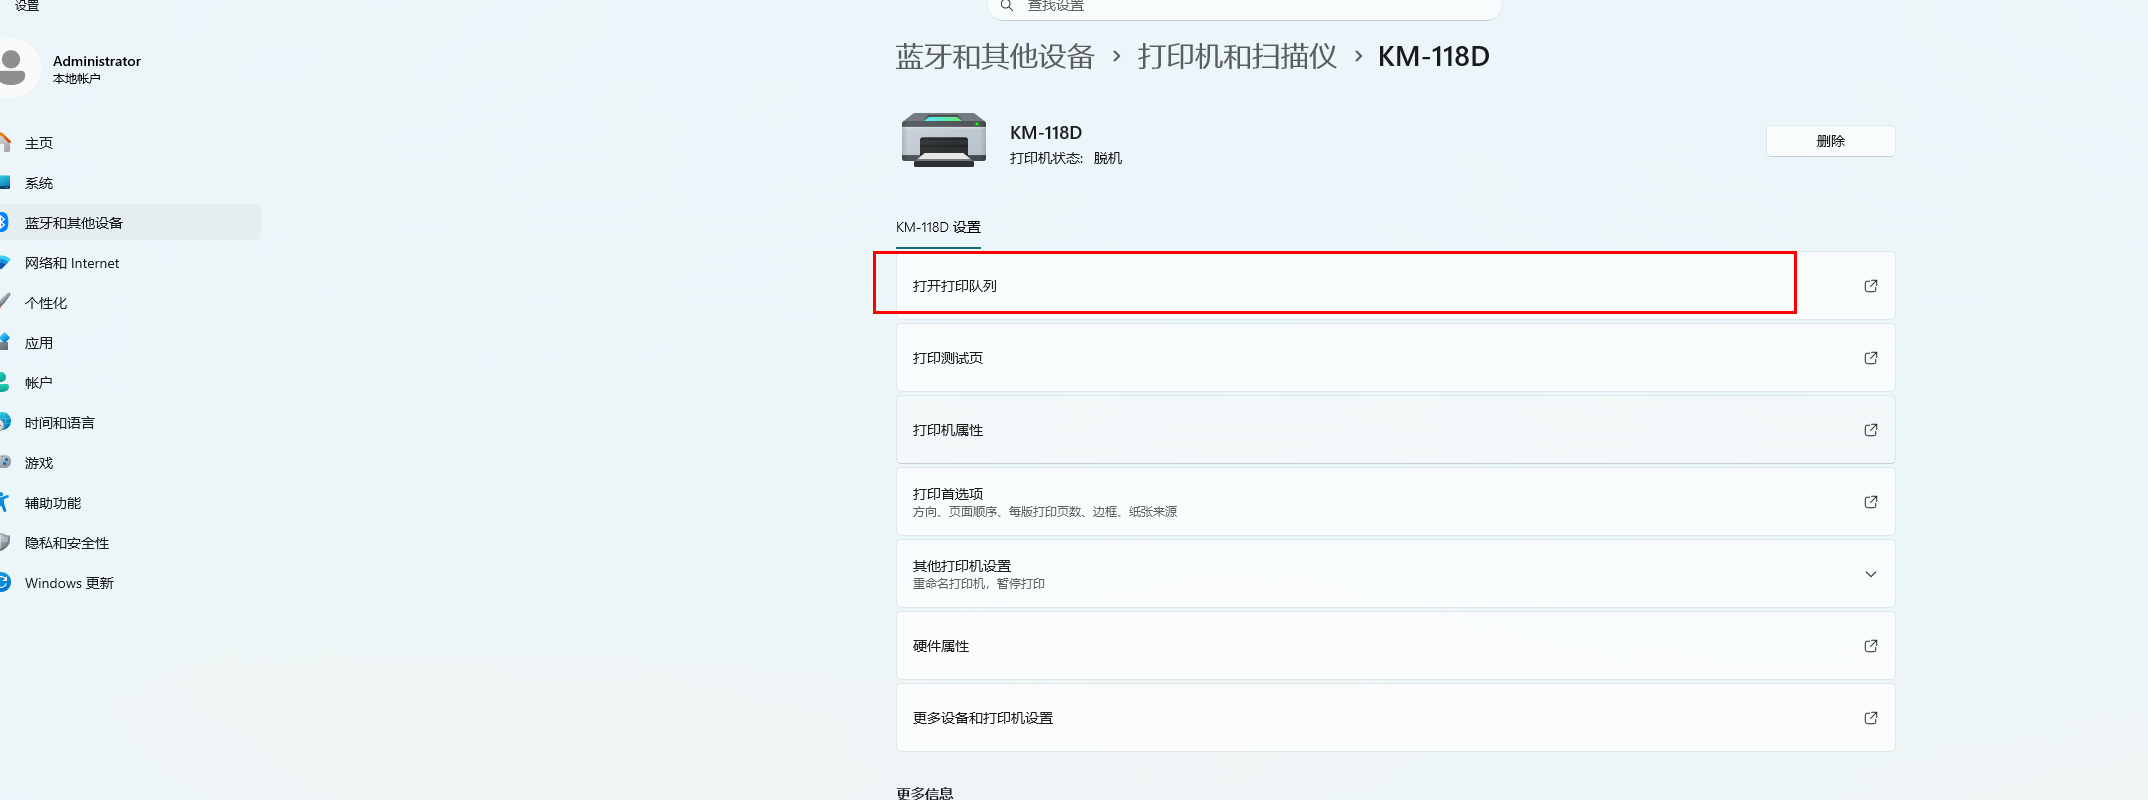Click the Administrator account name
The height and width of the screenshot is (800, 2148).
pyautogui.click(x=97, y=61)
